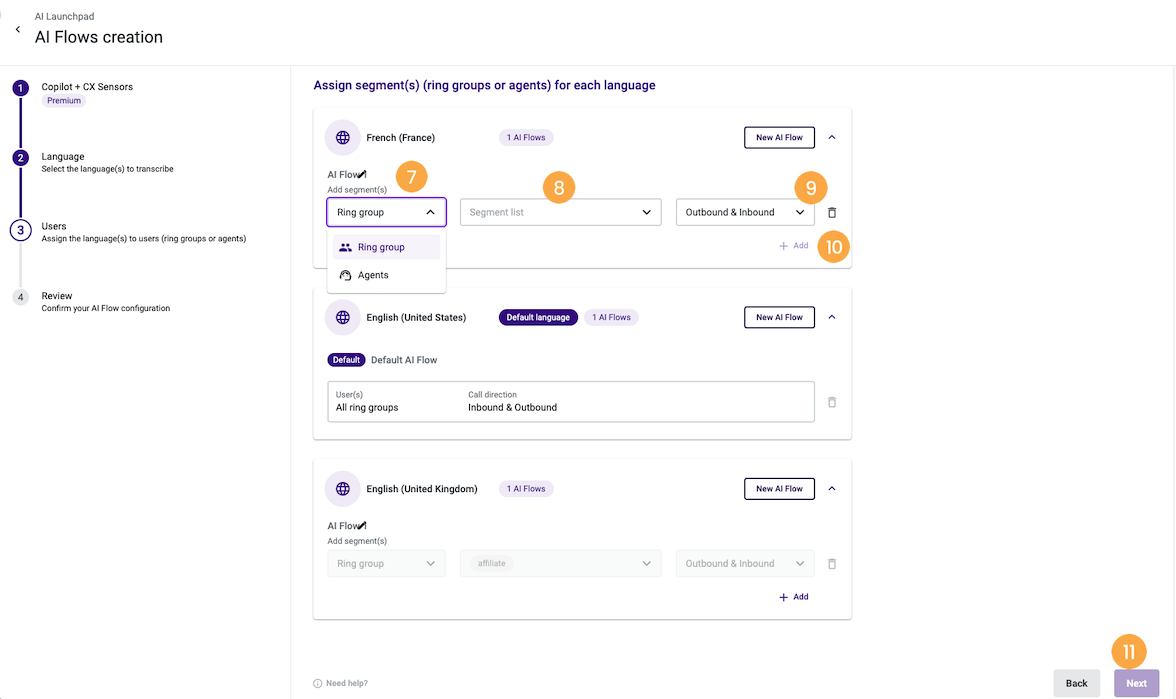The width and height of the screenshot is (1176, 699).
Task: Click the Next button
Action: coord(1136,683)
